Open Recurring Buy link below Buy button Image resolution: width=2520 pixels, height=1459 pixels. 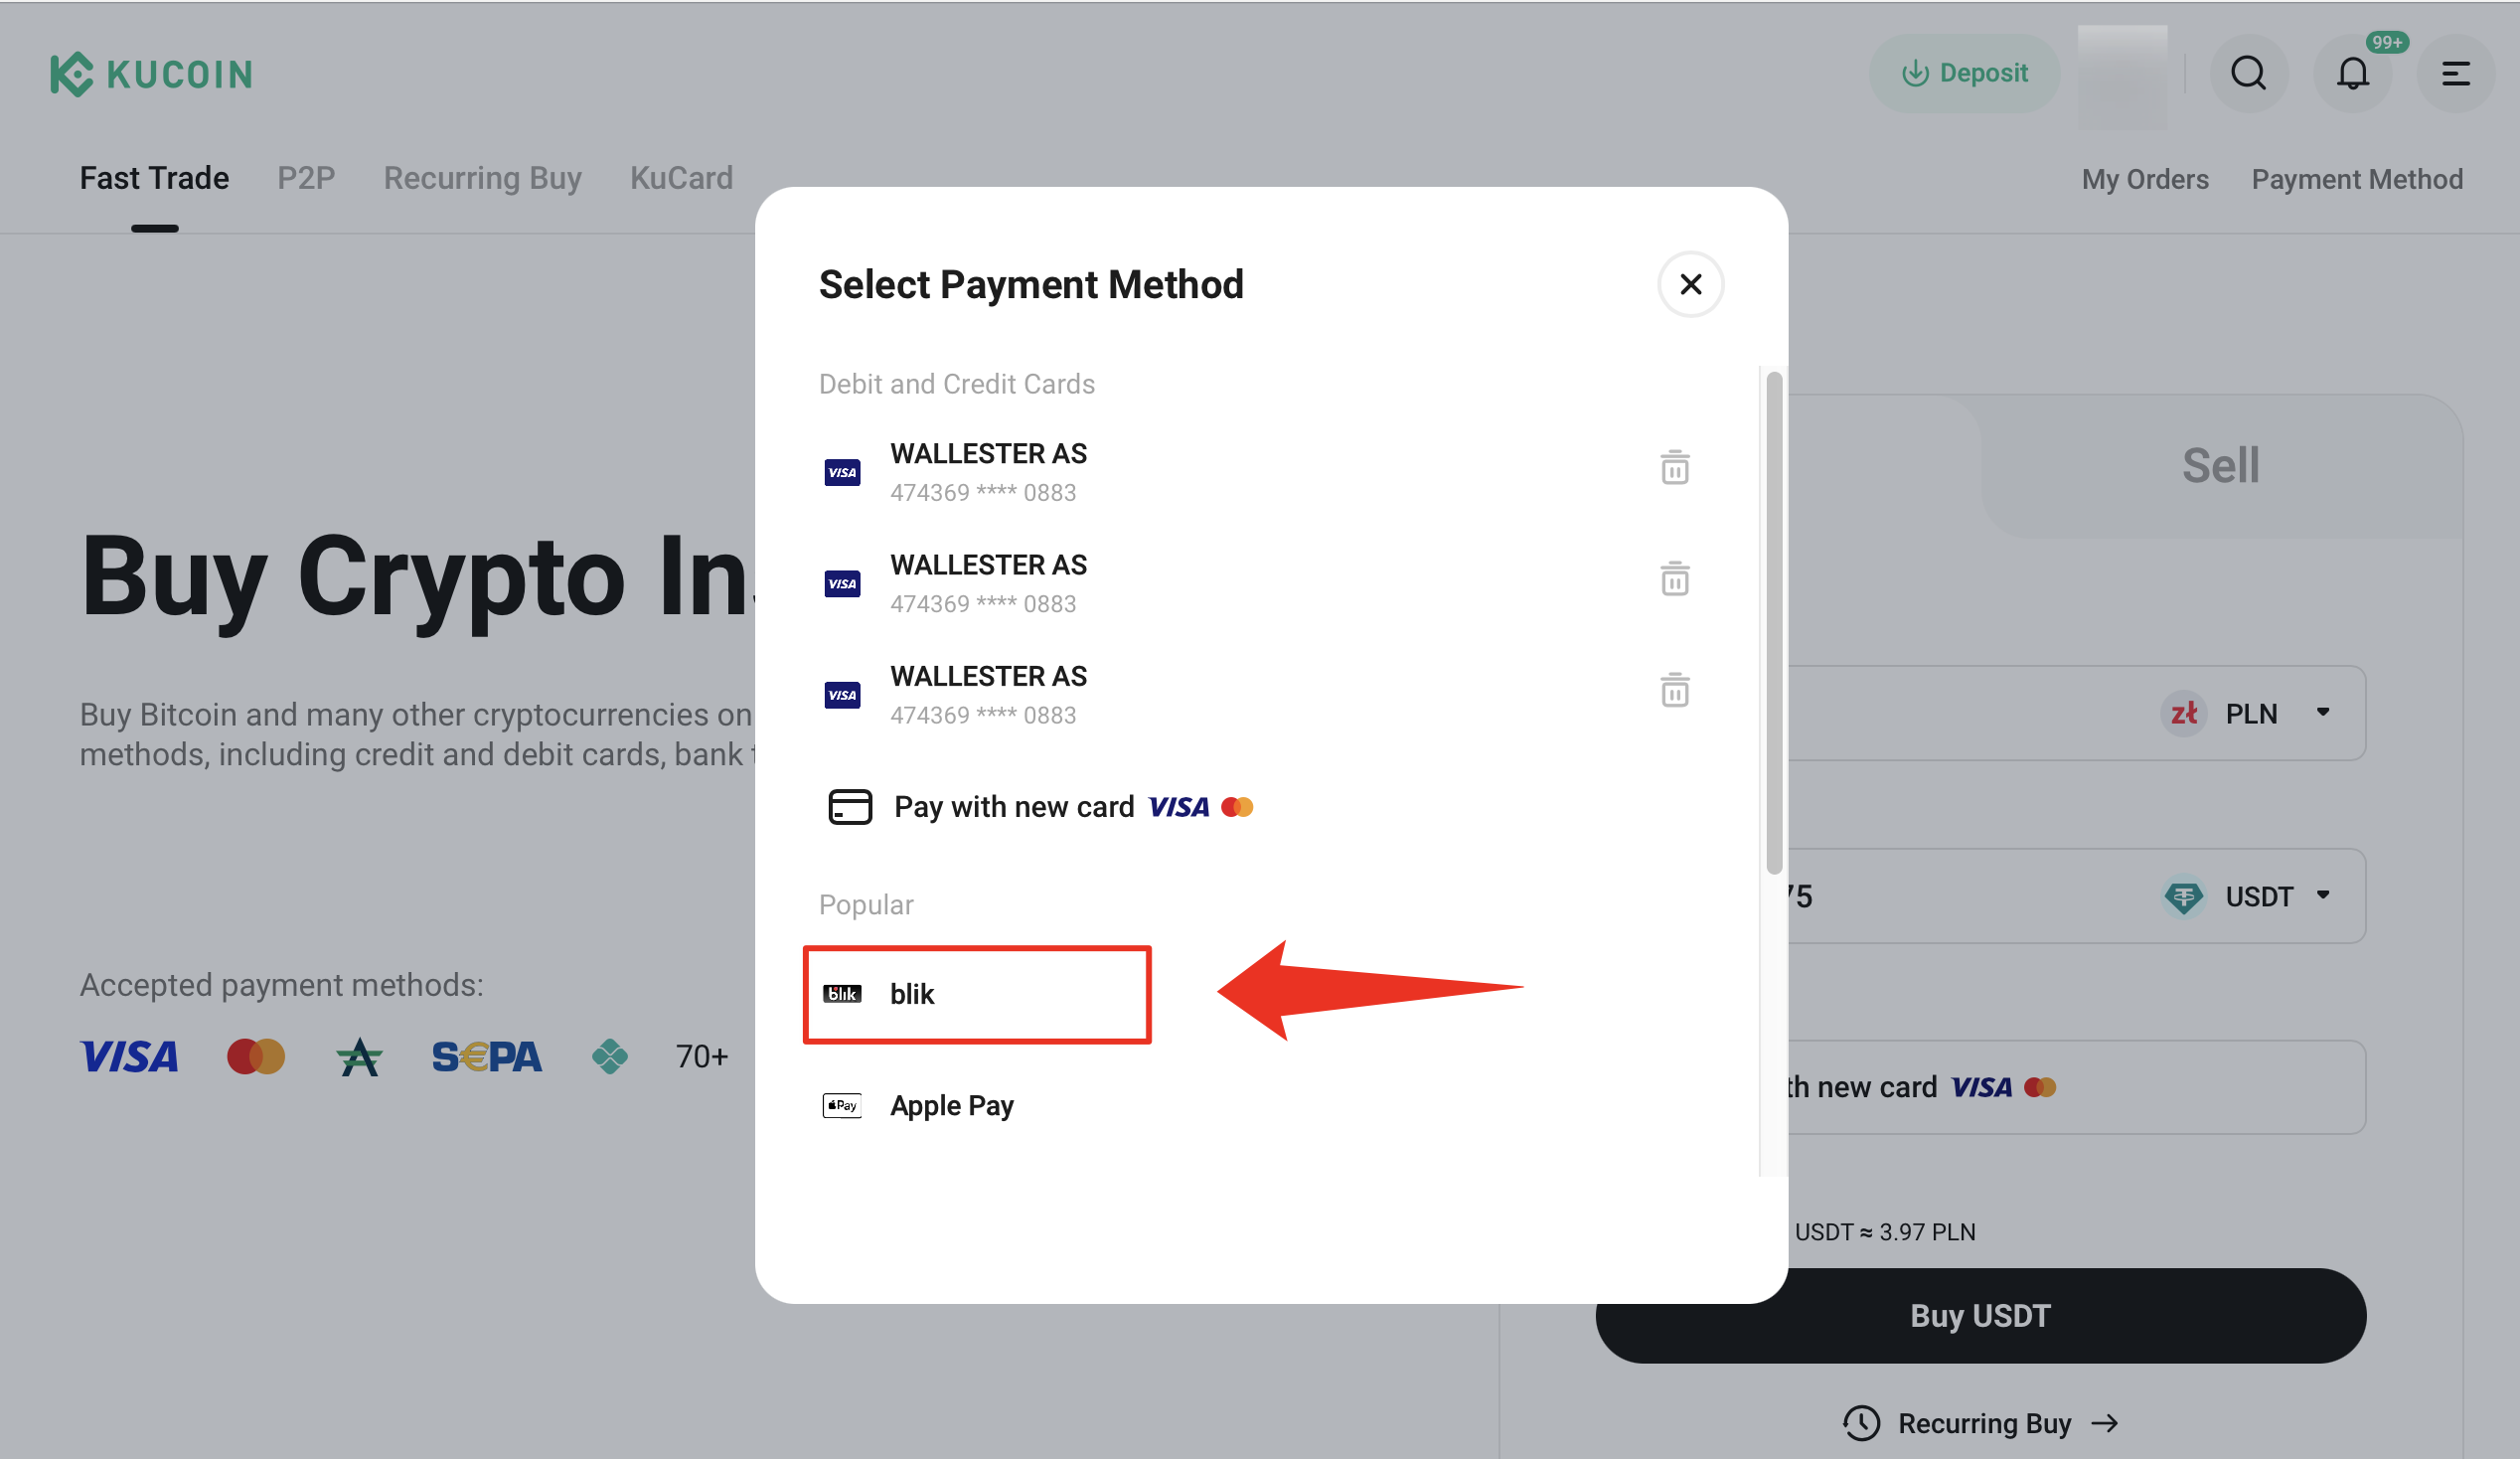(1980, 1423)
